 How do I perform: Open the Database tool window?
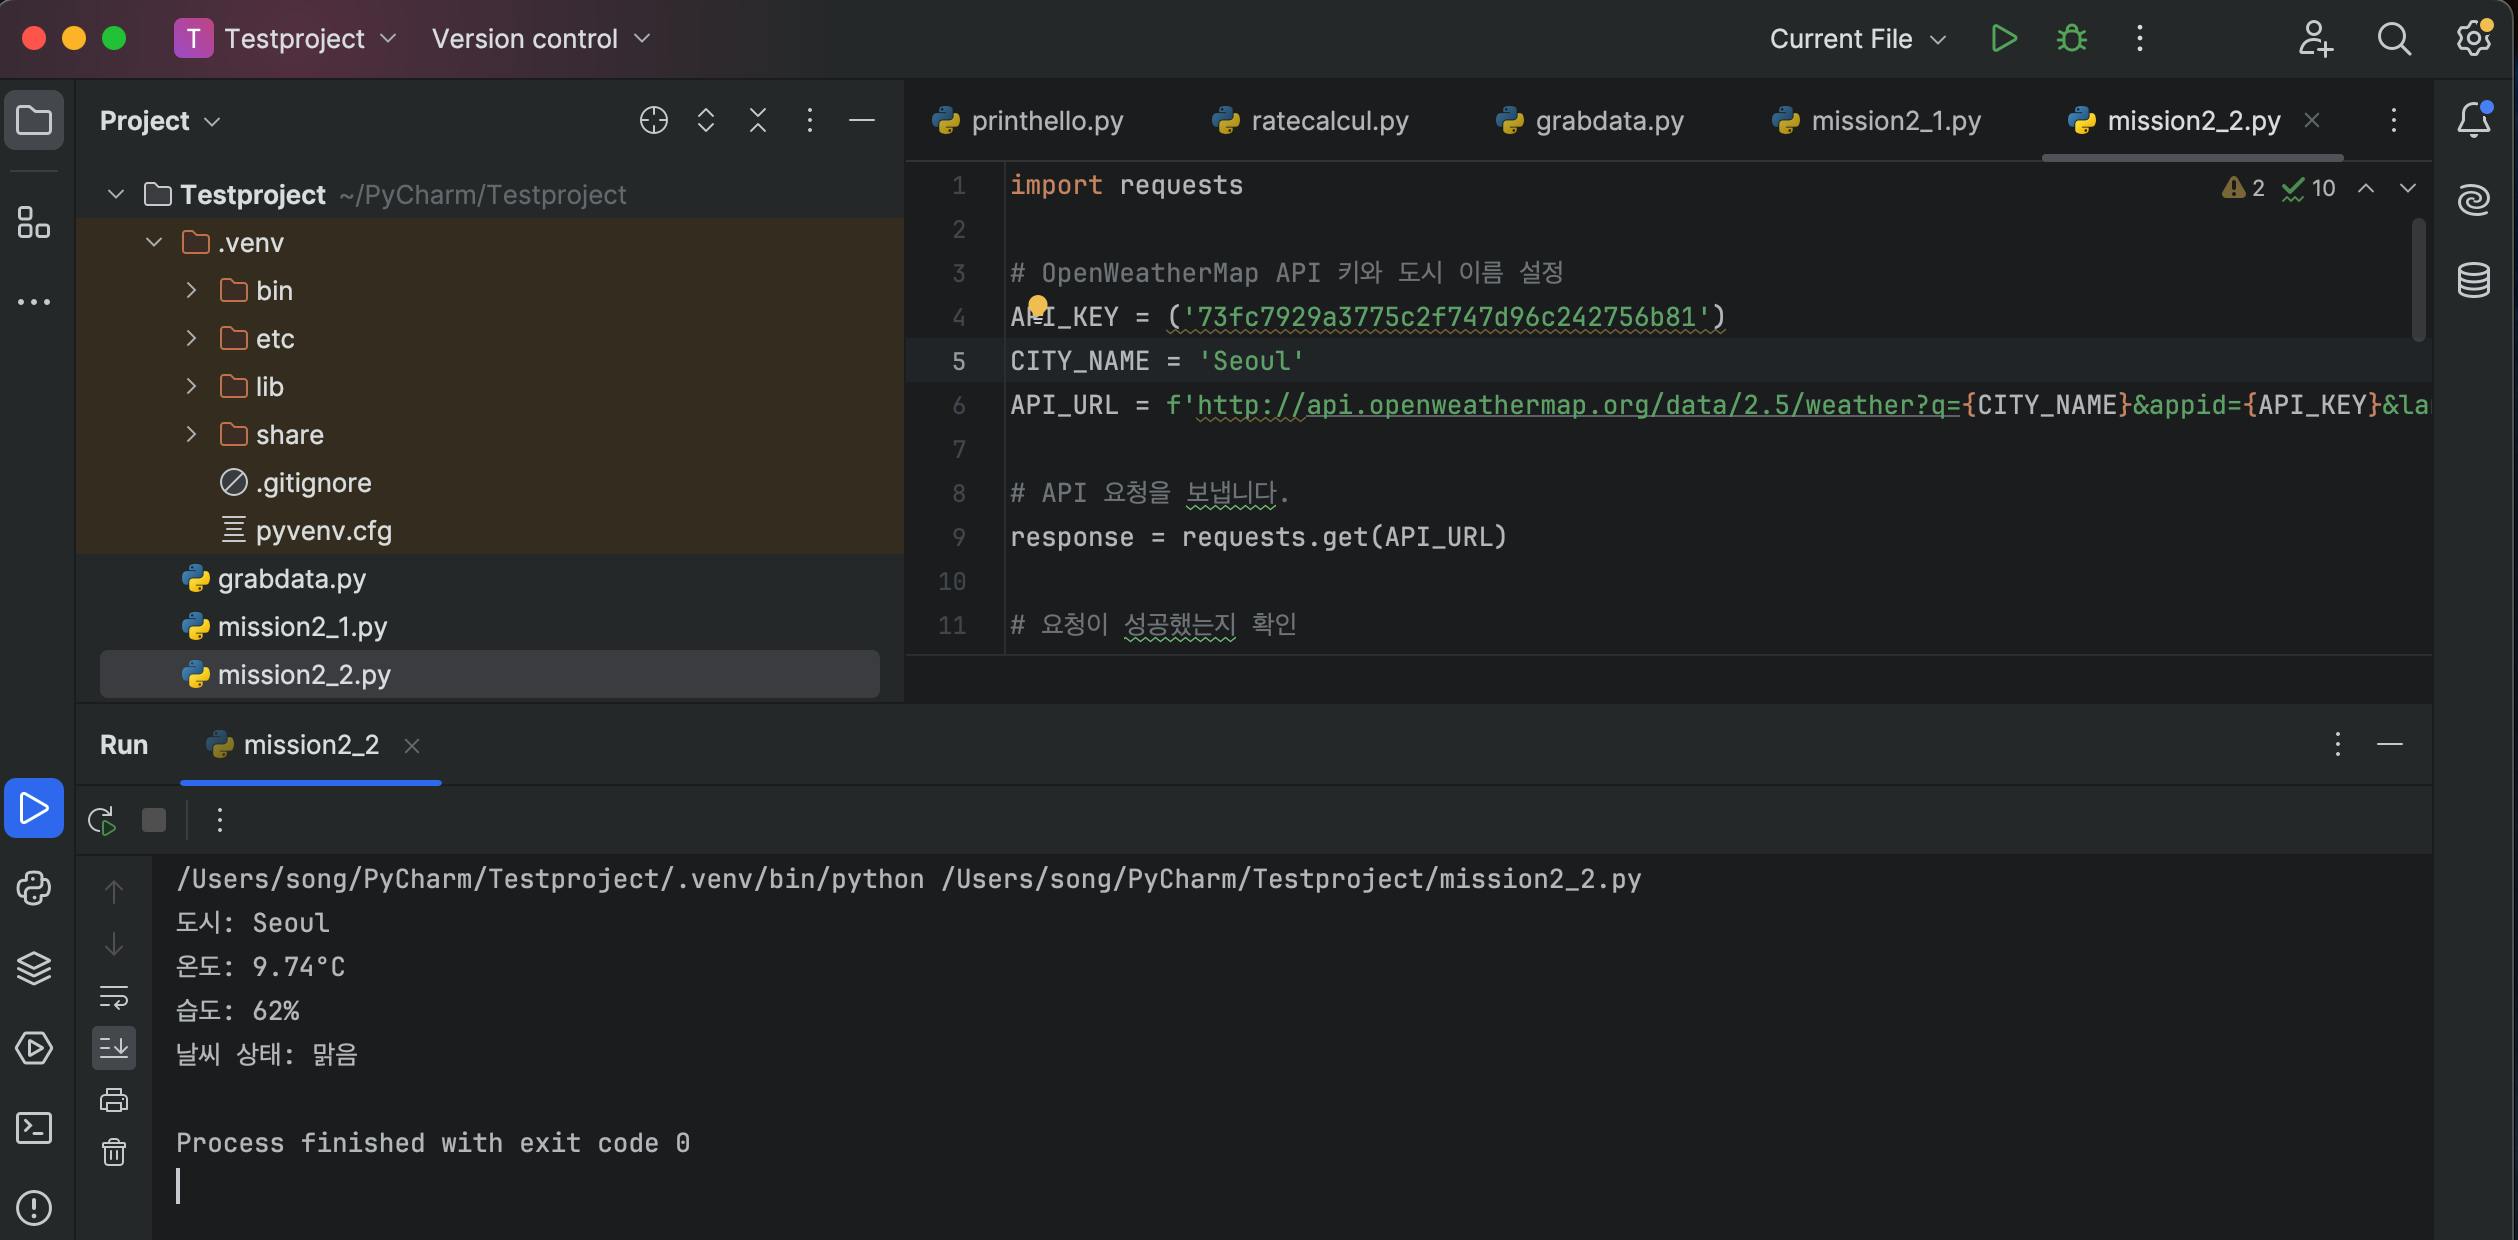[x=2474, y=280]
